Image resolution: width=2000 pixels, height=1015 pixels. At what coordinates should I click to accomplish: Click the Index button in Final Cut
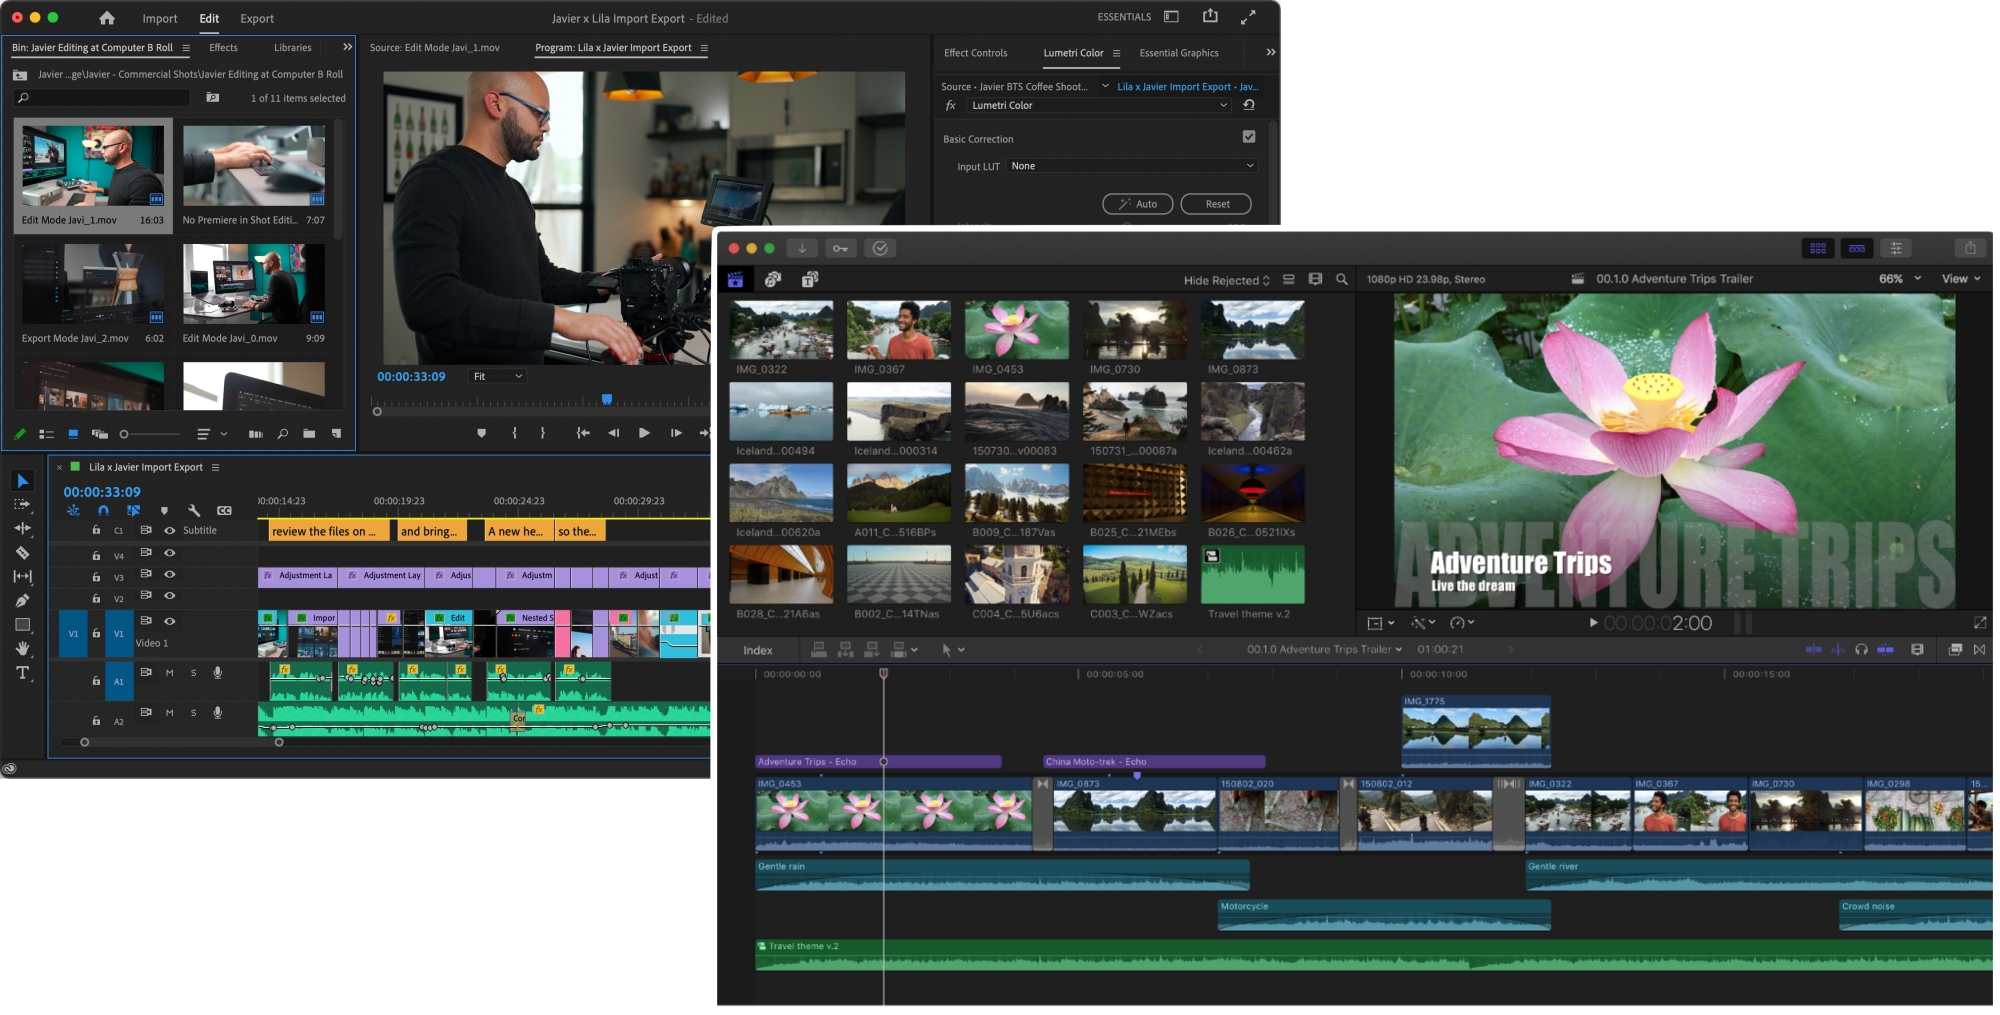click(x=757, y=650)
